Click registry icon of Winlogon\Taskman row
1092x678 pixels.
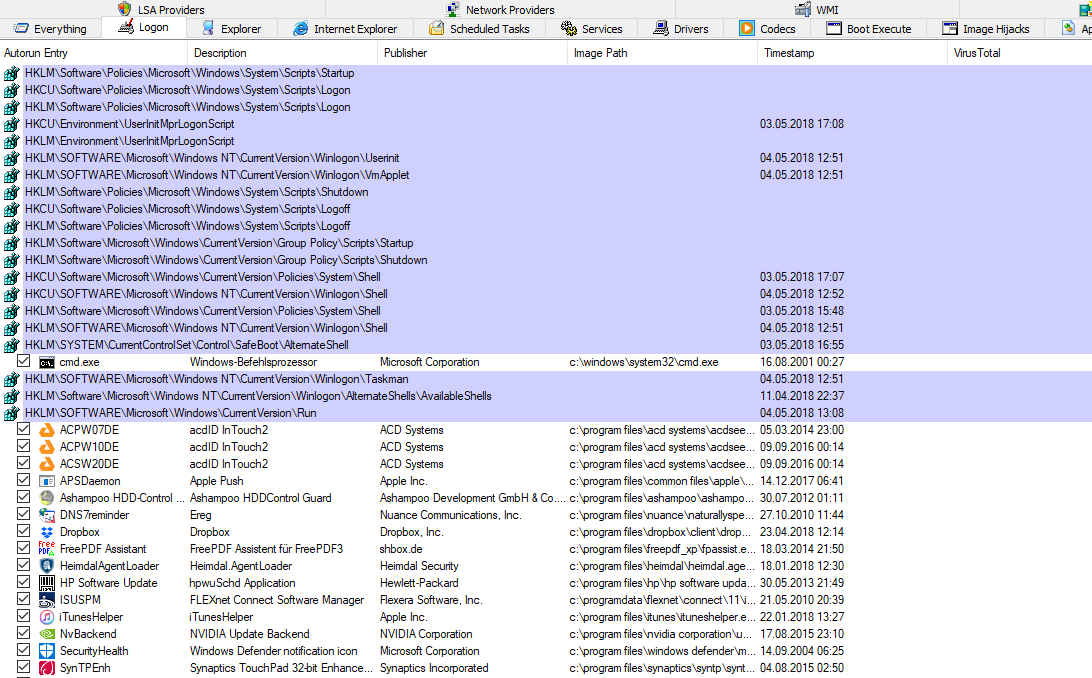pos(11,379)
